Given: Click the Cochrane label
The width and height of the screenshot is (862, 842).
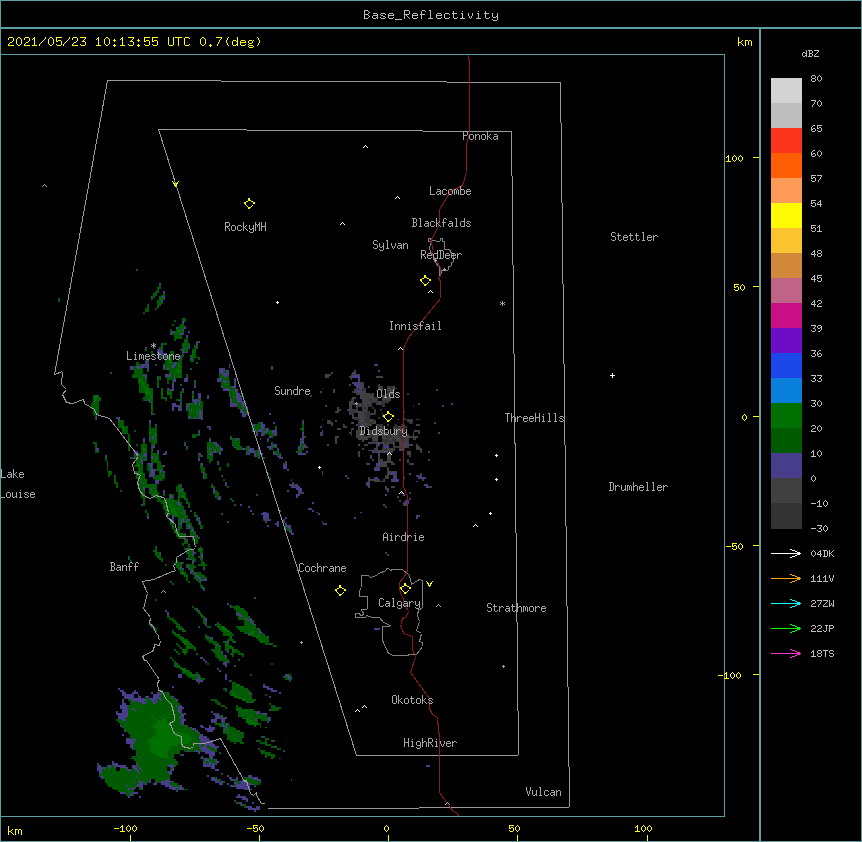Looking at the screenshot, I should [x=322, y=568].
